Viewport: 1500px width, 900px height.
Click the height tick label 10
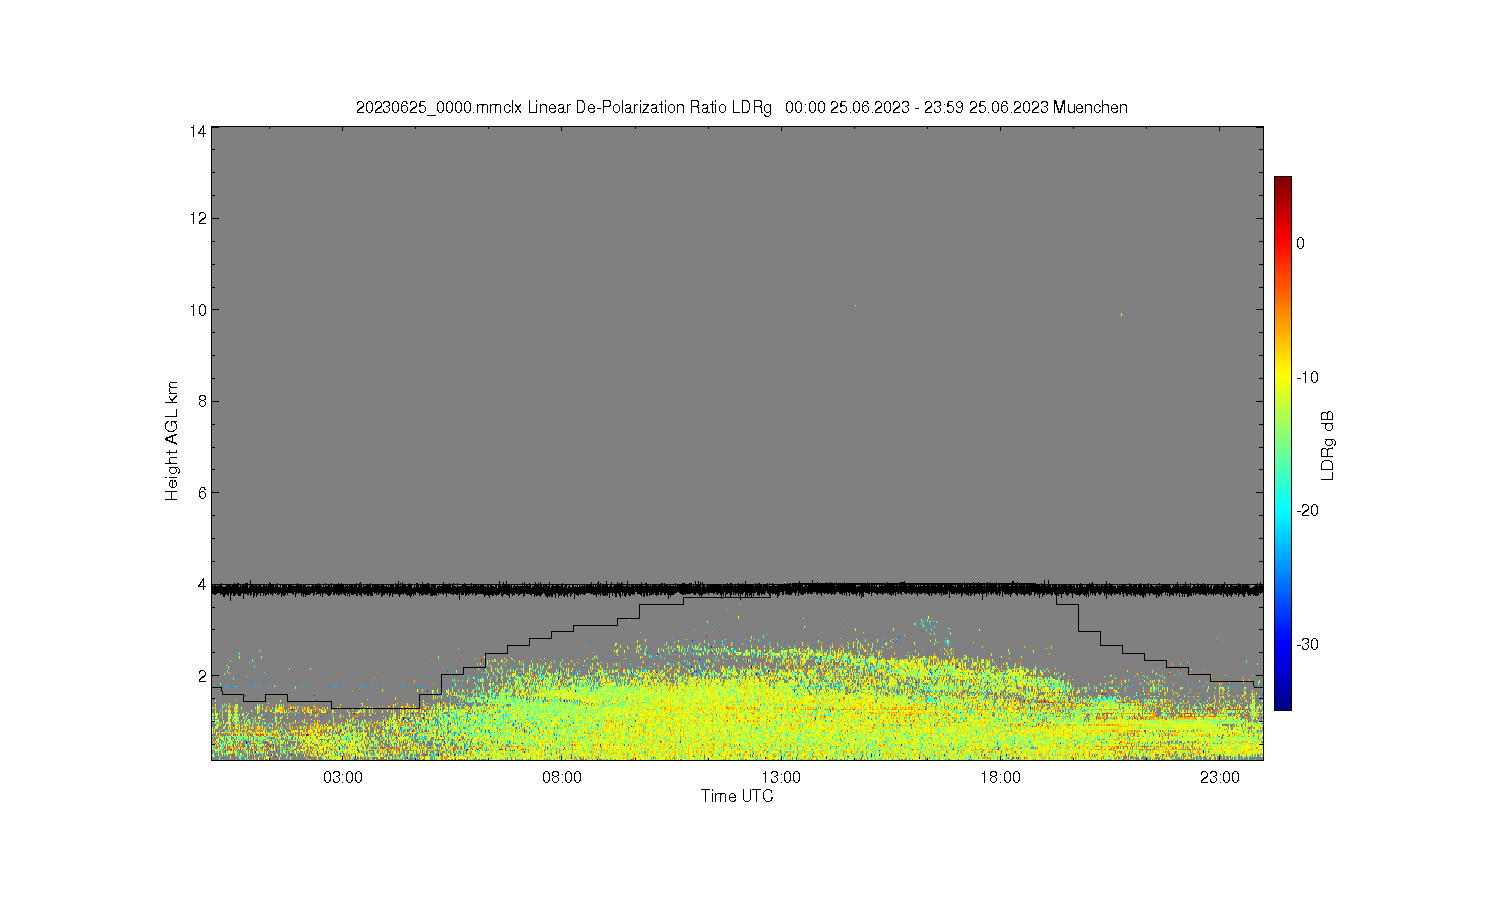(198, 310)
